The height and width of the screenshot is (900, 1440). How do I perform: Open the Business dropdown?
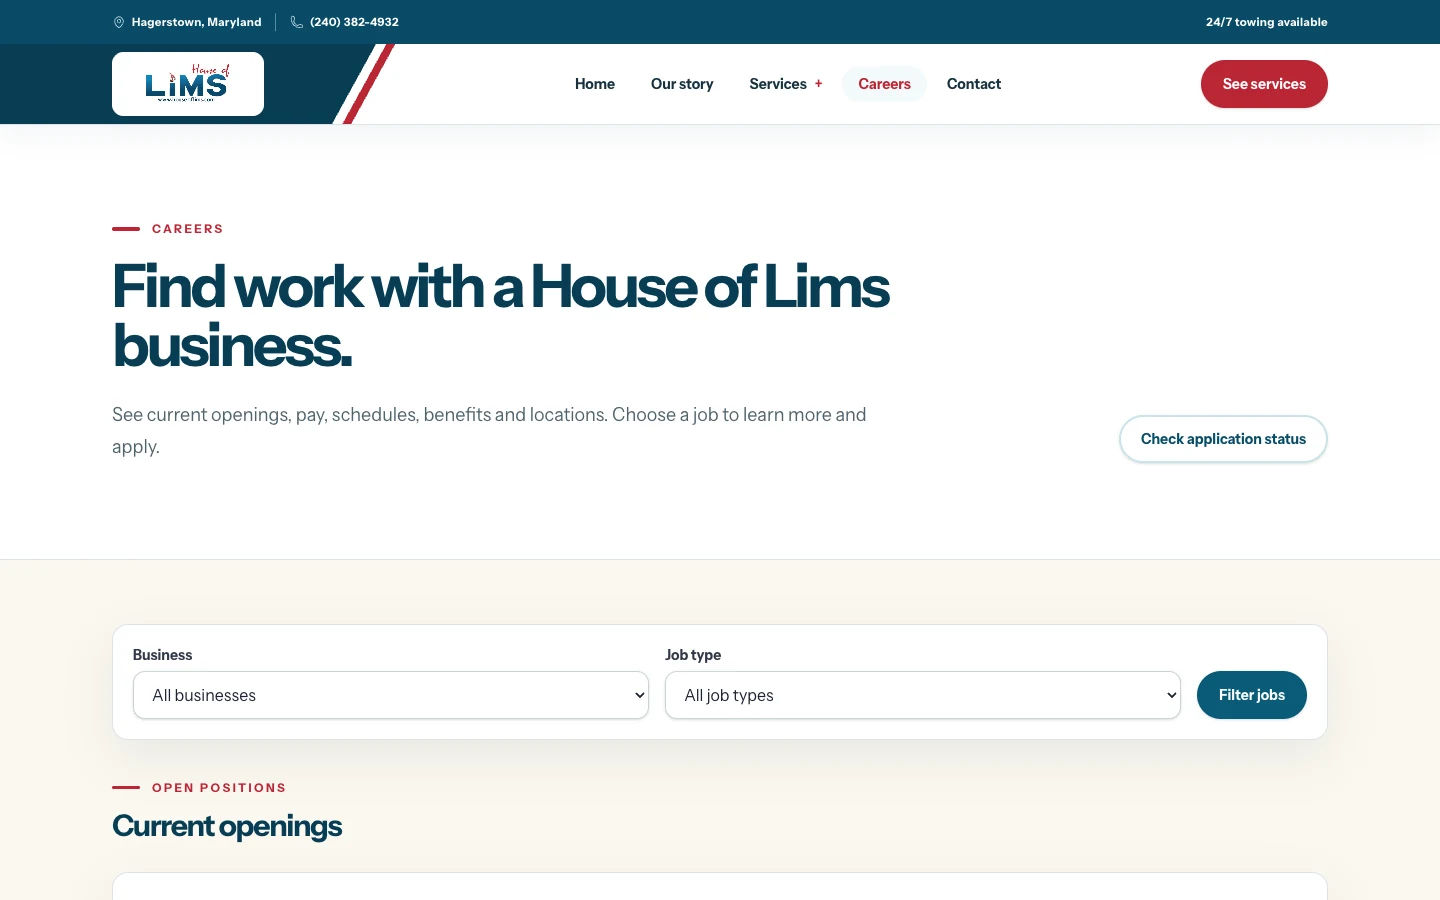click(x=391, y=695)
